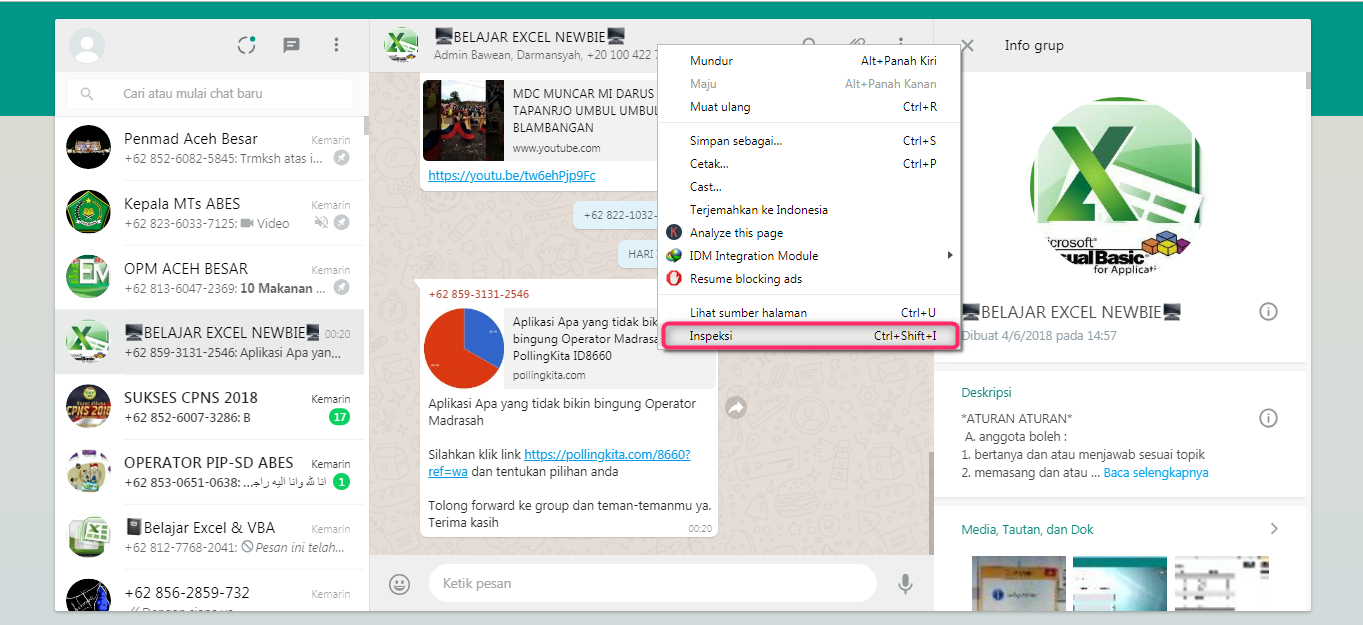Open the pollingkita pie chart preview

pyautogui.click(x=464, y=349)
